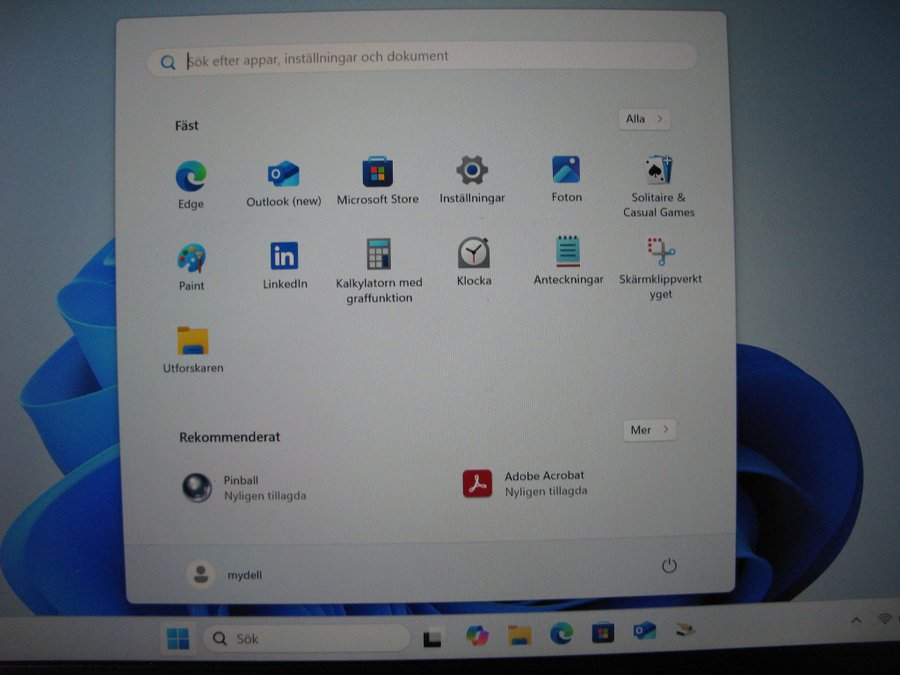Click the power button in Start menu
This screenshot has height=675, width=900.
669,566
